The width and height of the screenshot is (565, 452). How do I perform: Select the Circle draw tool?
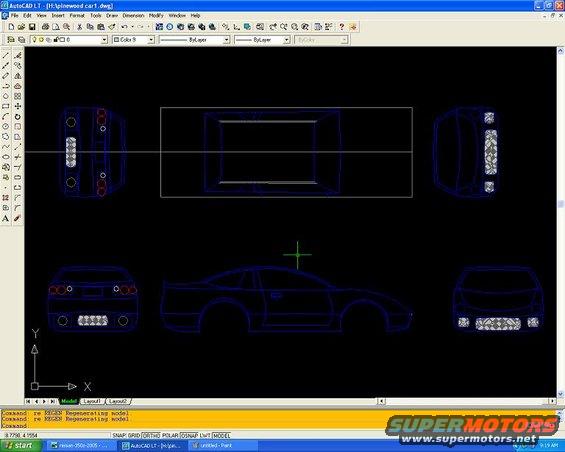tap(6, 127)
